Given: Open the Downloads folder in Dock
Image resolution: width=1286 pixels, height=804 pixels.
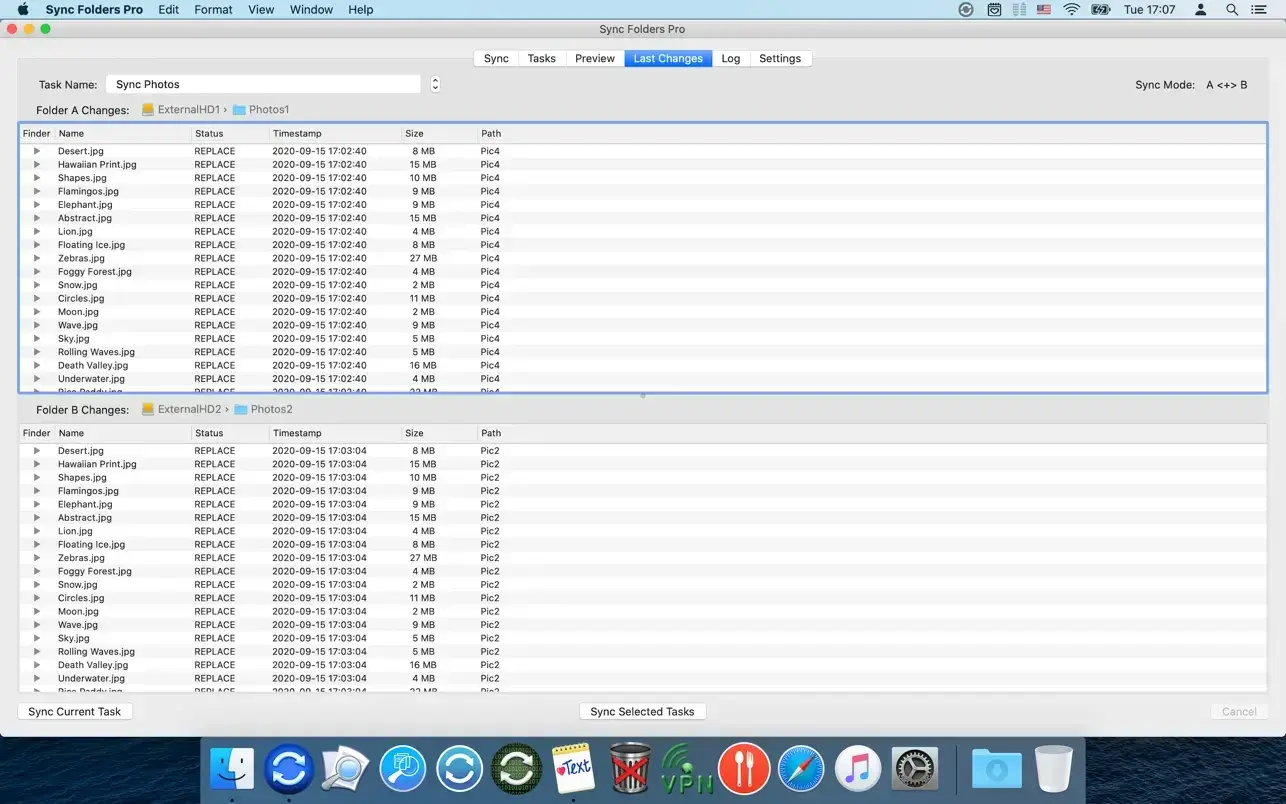Looking at the screenshot, I should 996,769.
